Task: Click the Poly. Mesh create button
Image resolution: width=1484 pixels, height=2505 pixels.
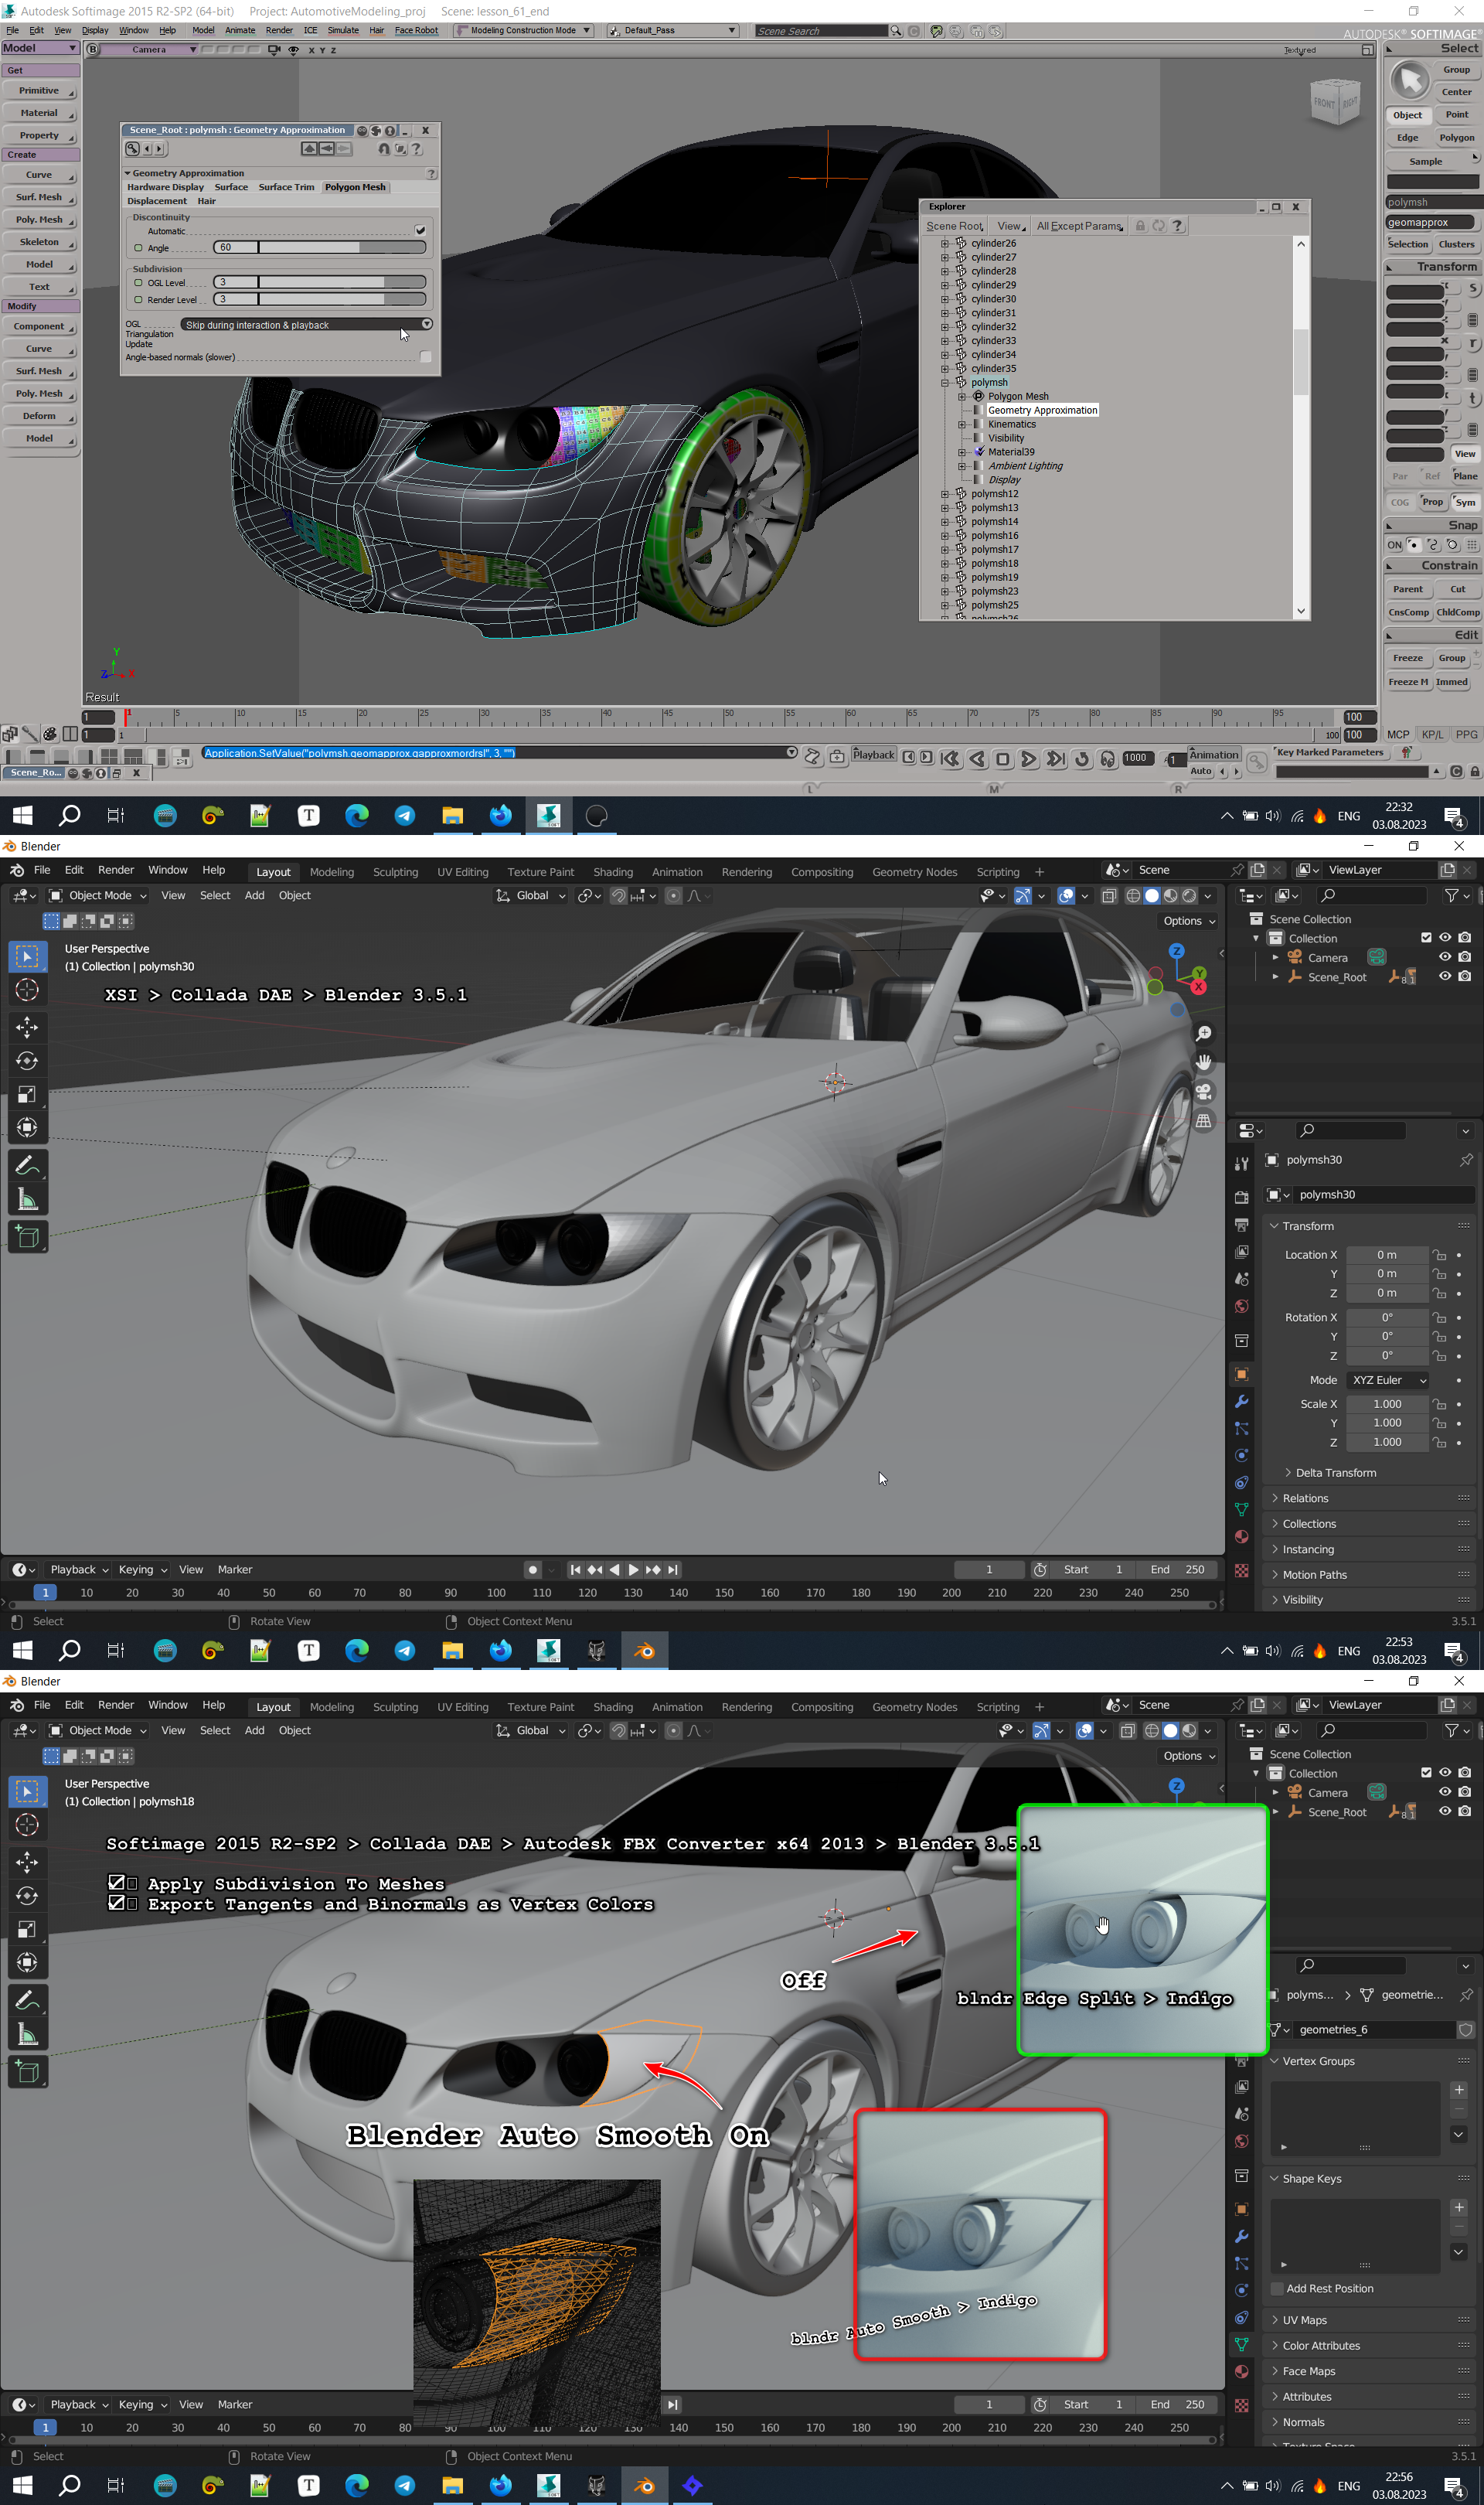Action: pyautogui.click(x=39, y=220)
